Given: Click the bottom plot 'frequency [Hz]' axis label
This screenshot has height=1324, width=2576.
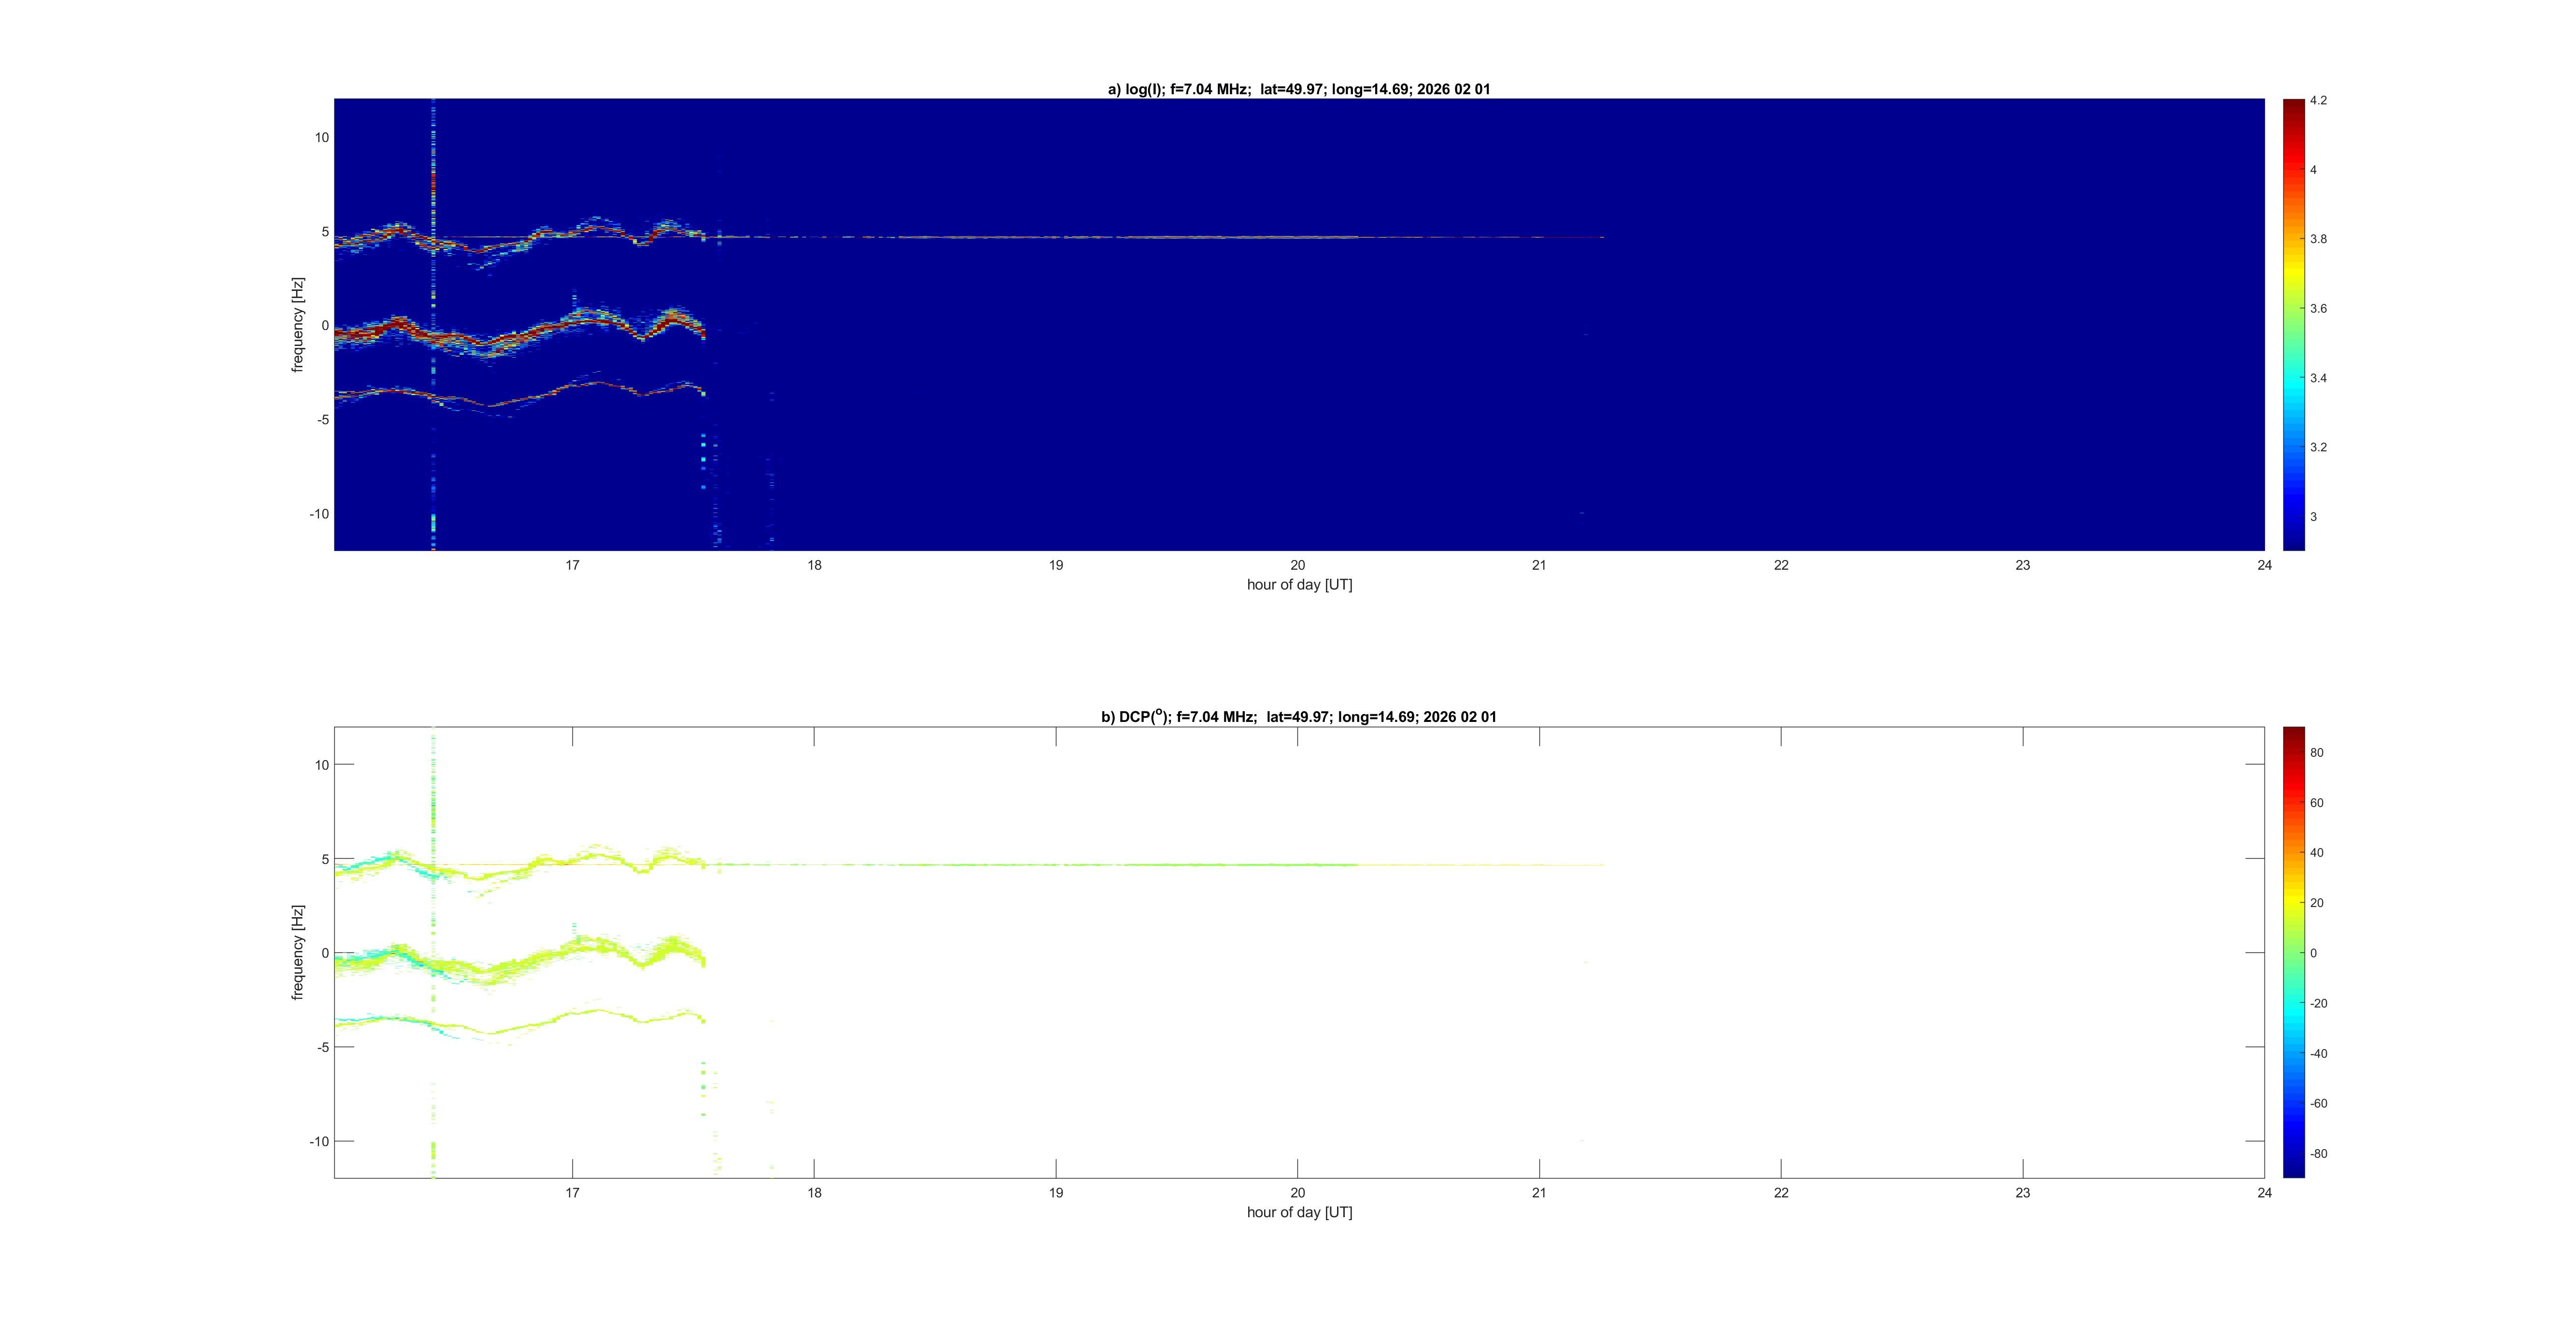Looking at the screenshot, I should [x=298, y=952].
